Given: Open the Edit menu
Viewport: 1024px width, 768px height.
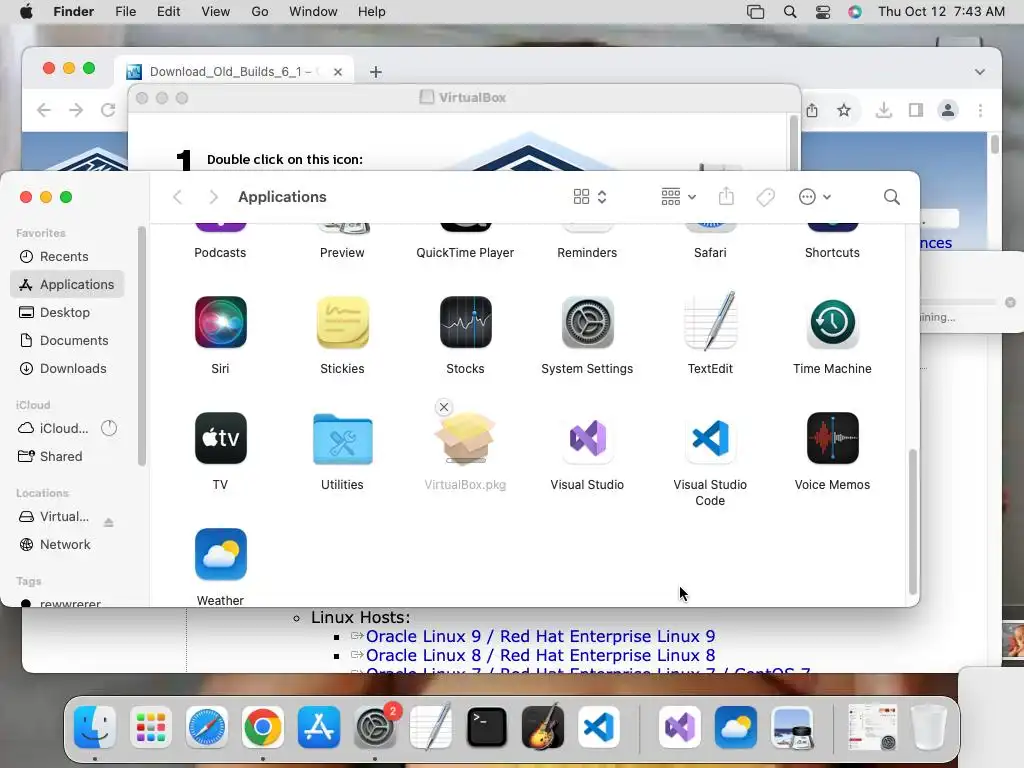Looking at the screenshot, I should coord(168,11).
